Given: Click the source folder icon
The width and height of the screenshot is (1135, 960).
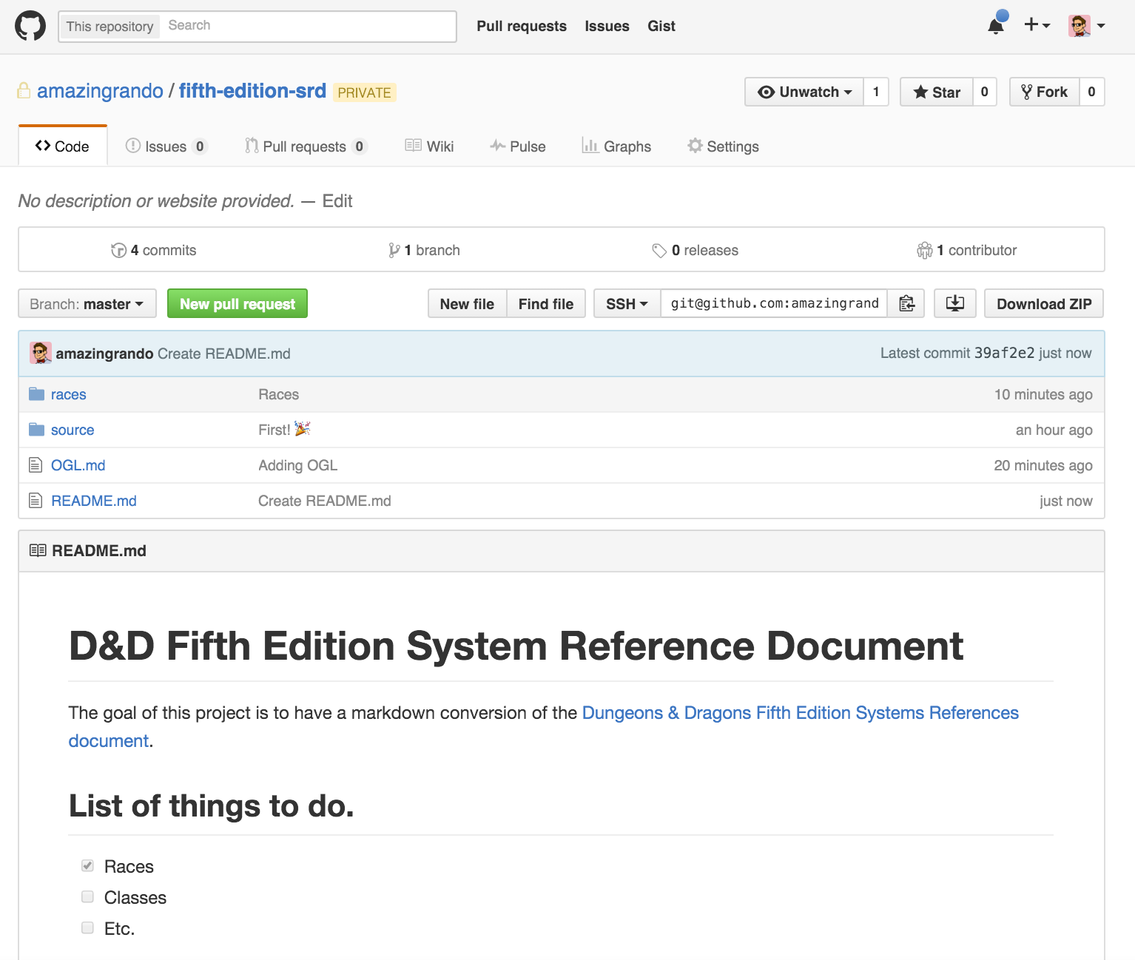Looking at the screenshot, I should point(36,430).
